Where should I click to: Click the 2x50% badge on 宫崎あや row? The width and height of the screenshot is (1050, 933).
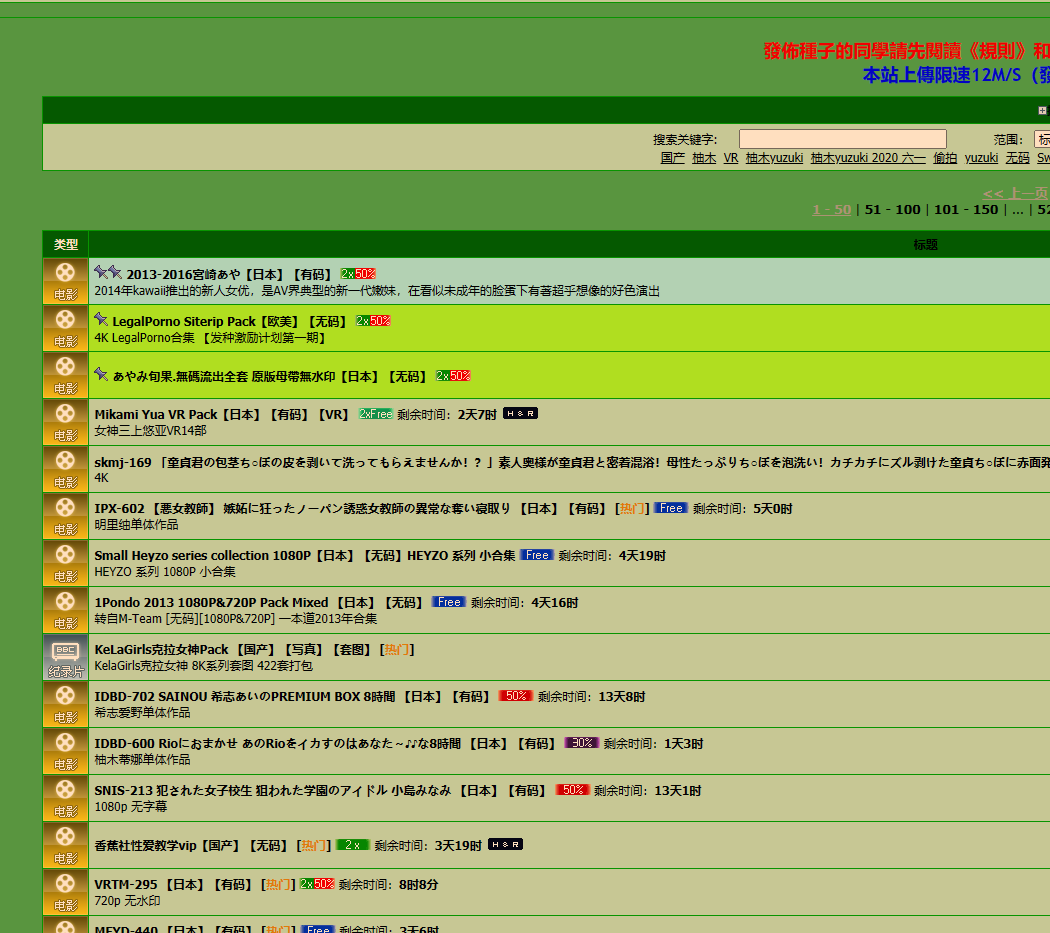coord(358,272)
